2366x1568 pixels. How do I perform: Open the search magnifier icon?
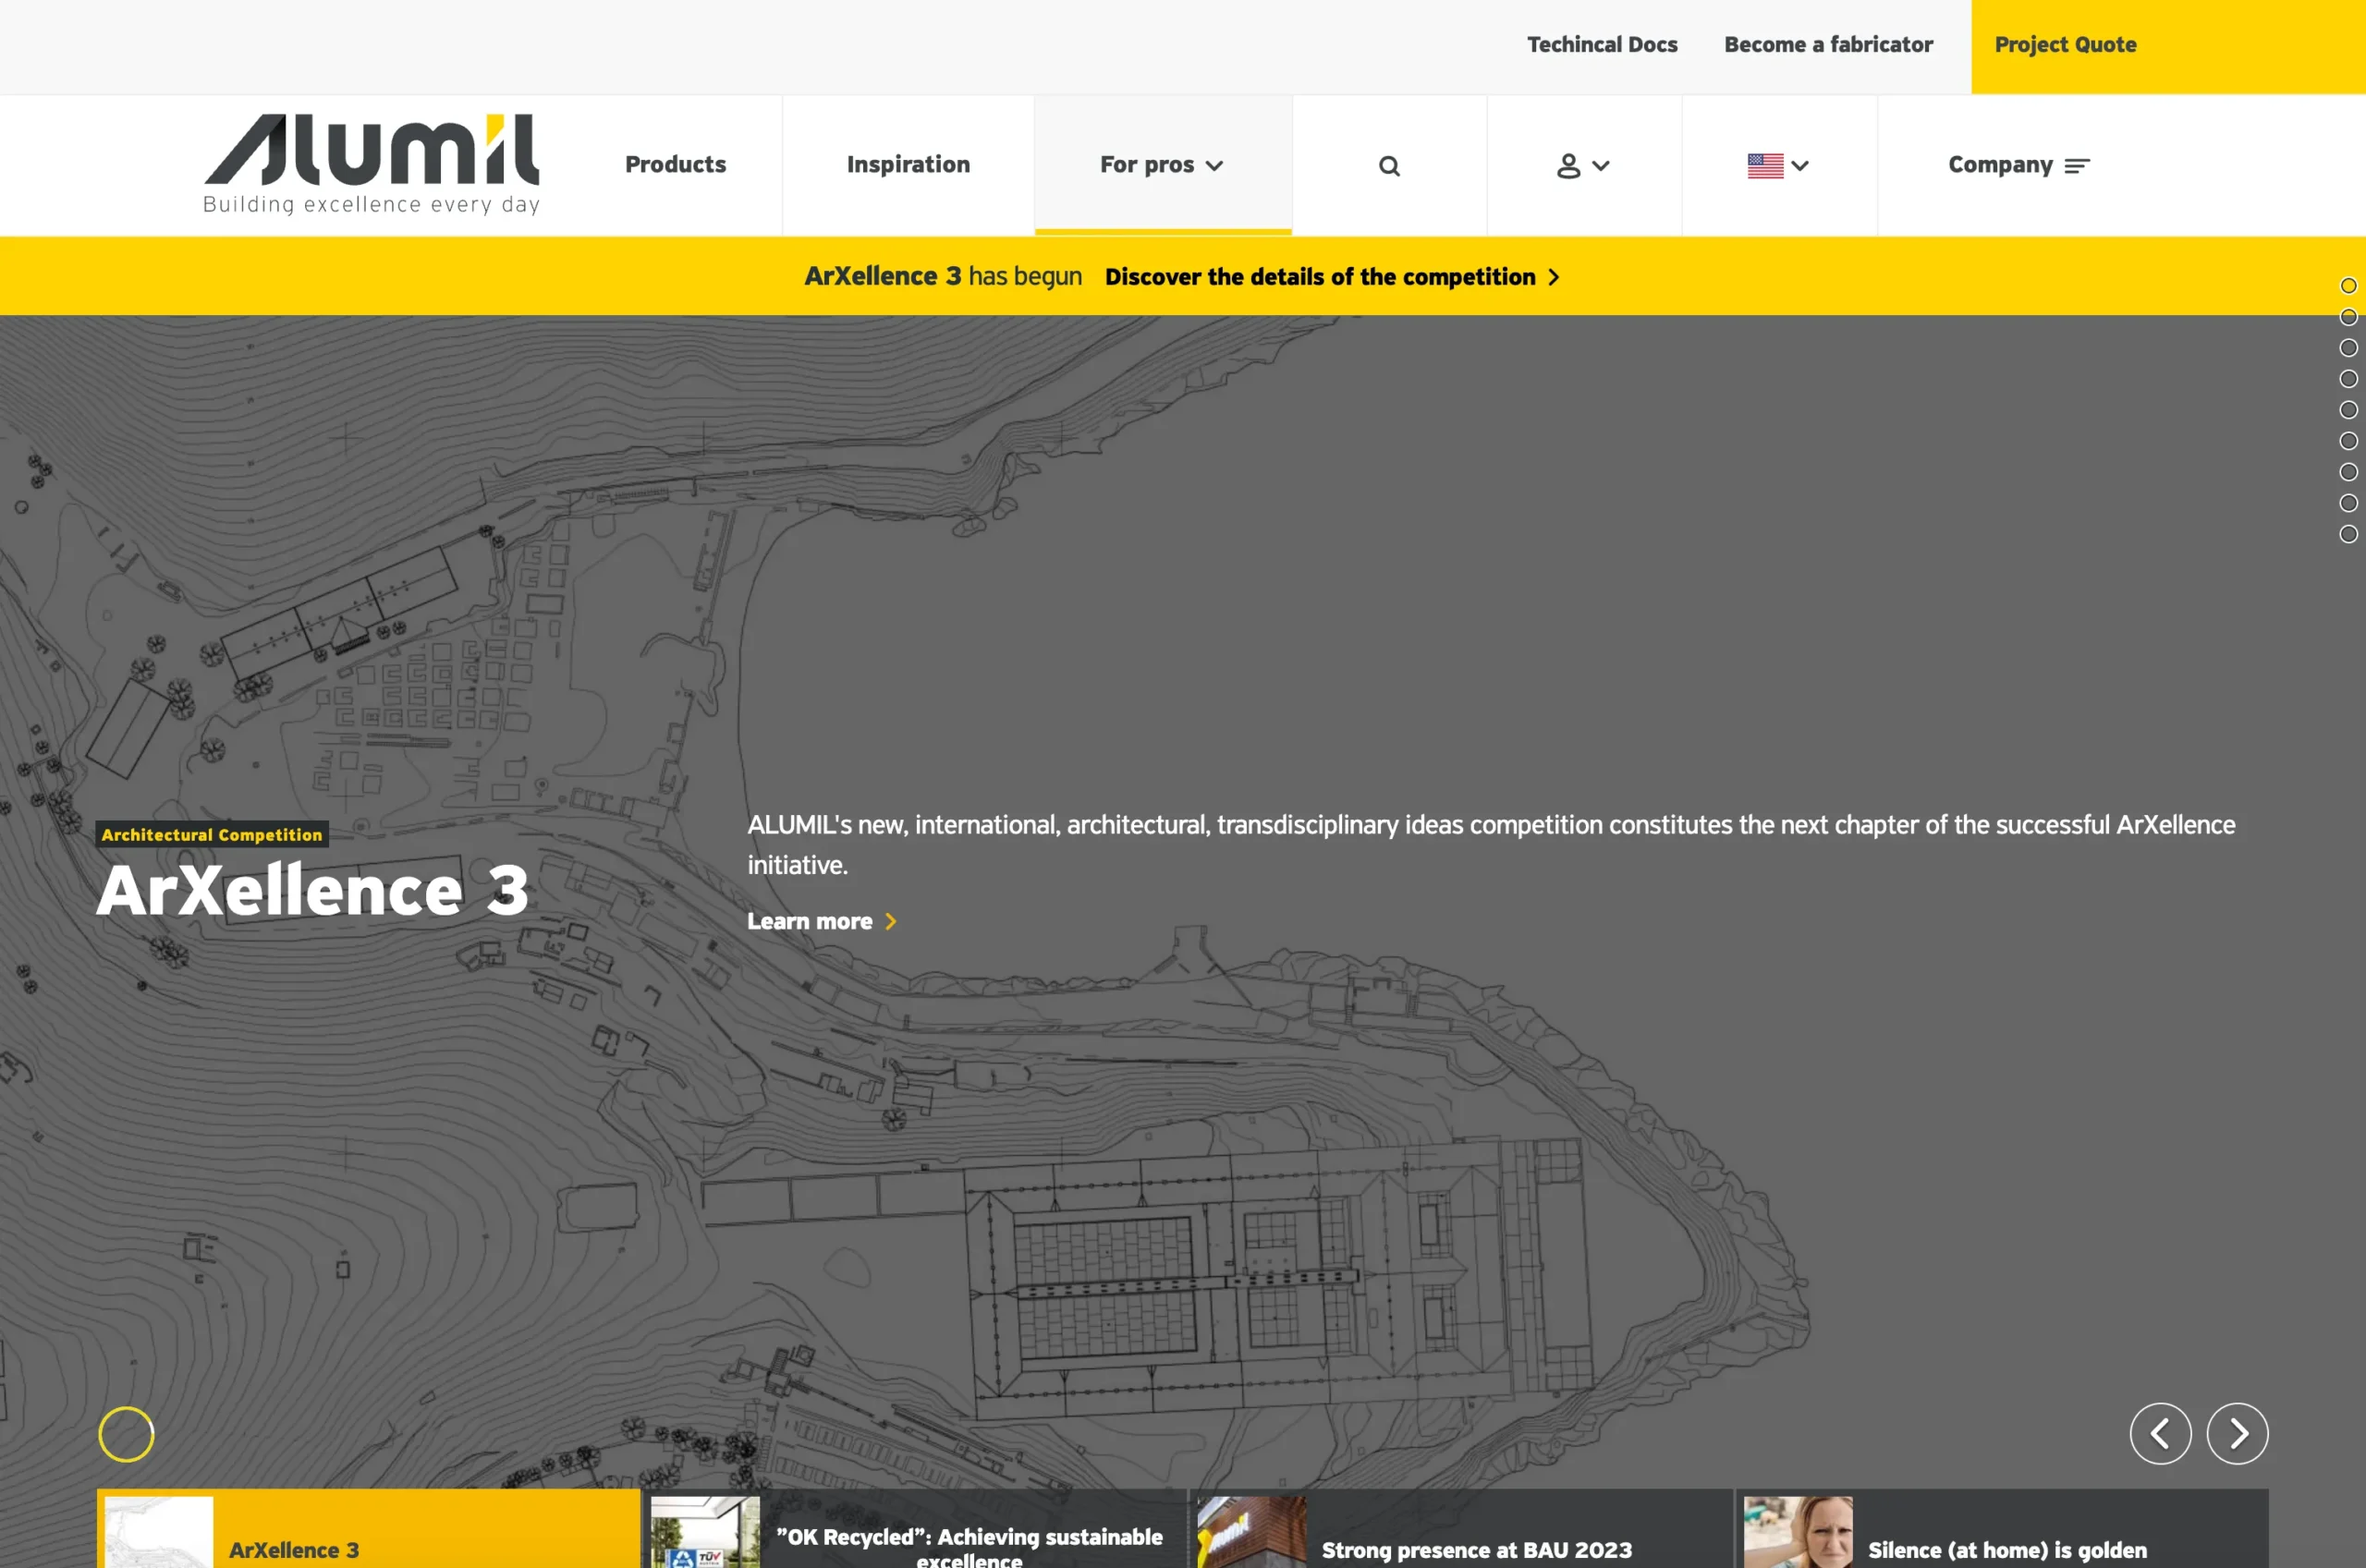click(x=1389, y=166)
